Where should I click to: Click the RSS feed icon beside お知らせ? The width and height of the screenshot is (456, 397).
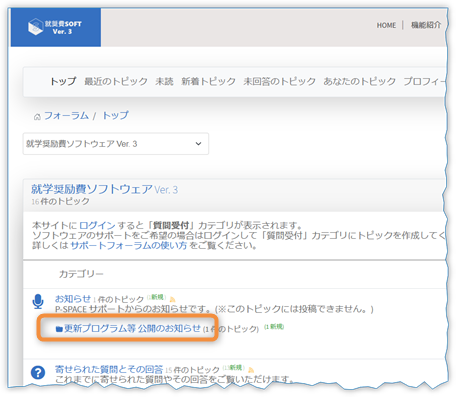point(172,299)
